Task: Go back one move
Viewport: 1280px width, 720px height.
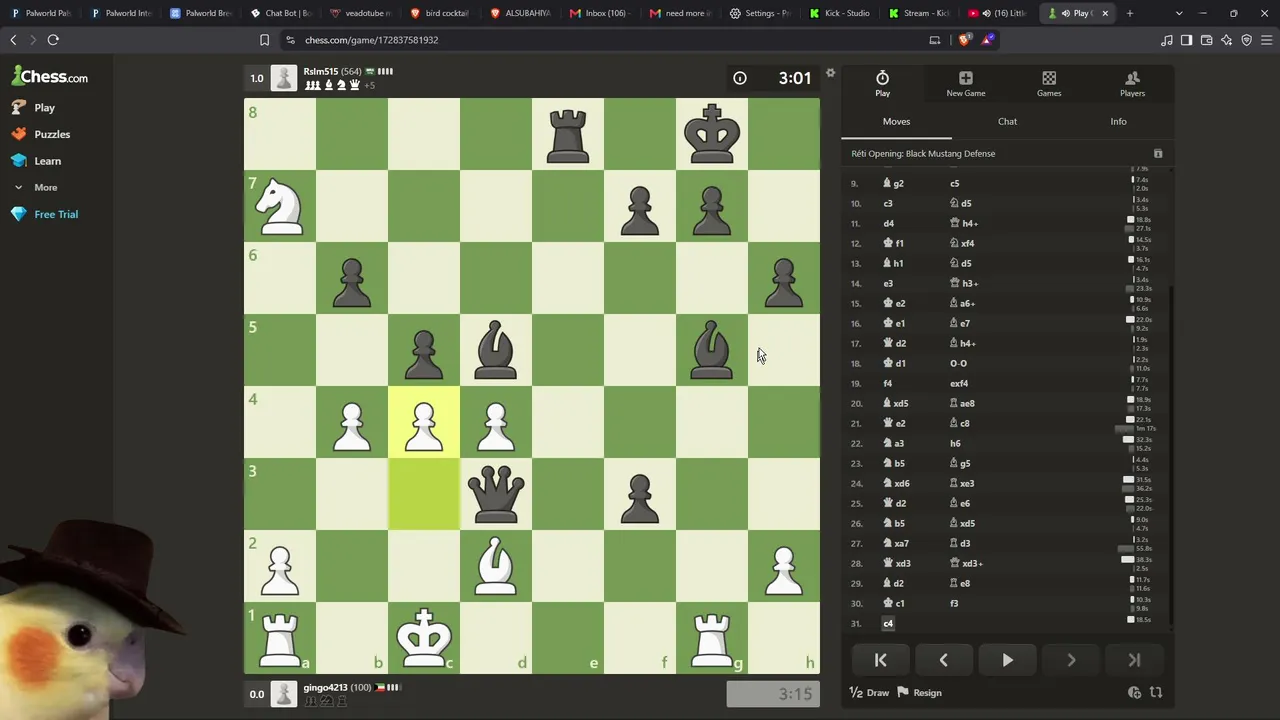Action: coord(943,660)
